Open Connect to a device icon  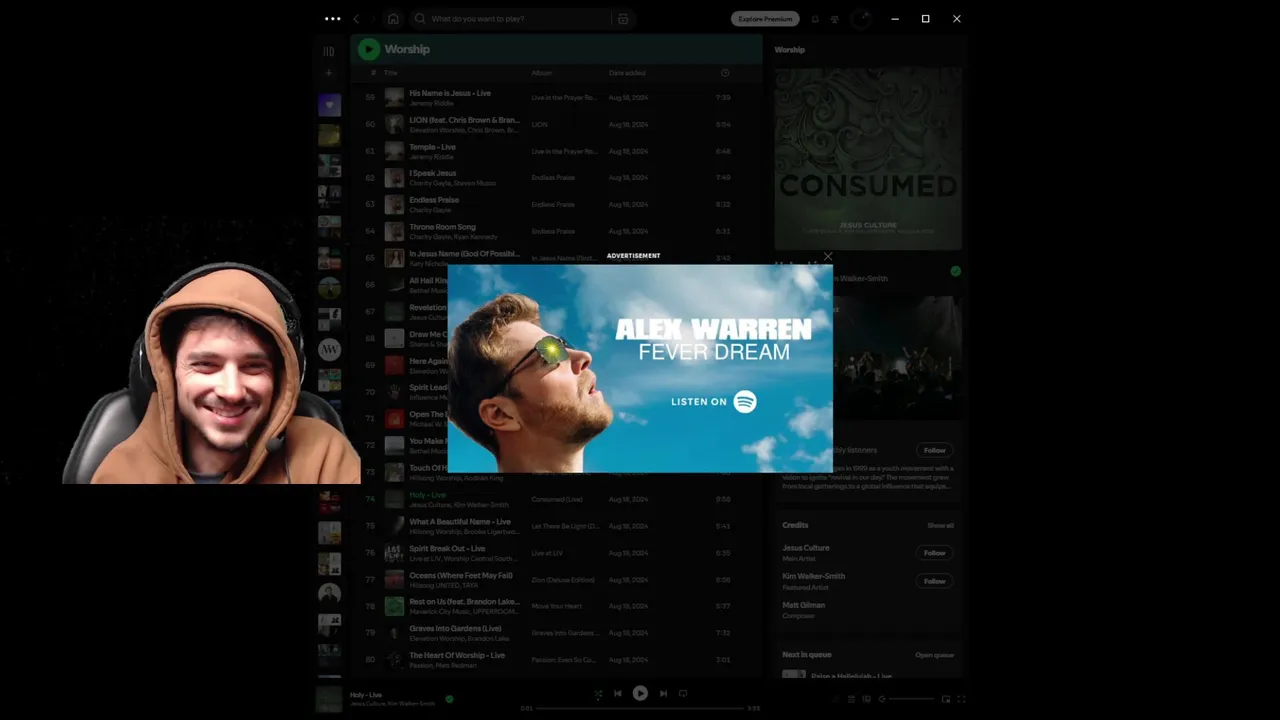[867, 699]
